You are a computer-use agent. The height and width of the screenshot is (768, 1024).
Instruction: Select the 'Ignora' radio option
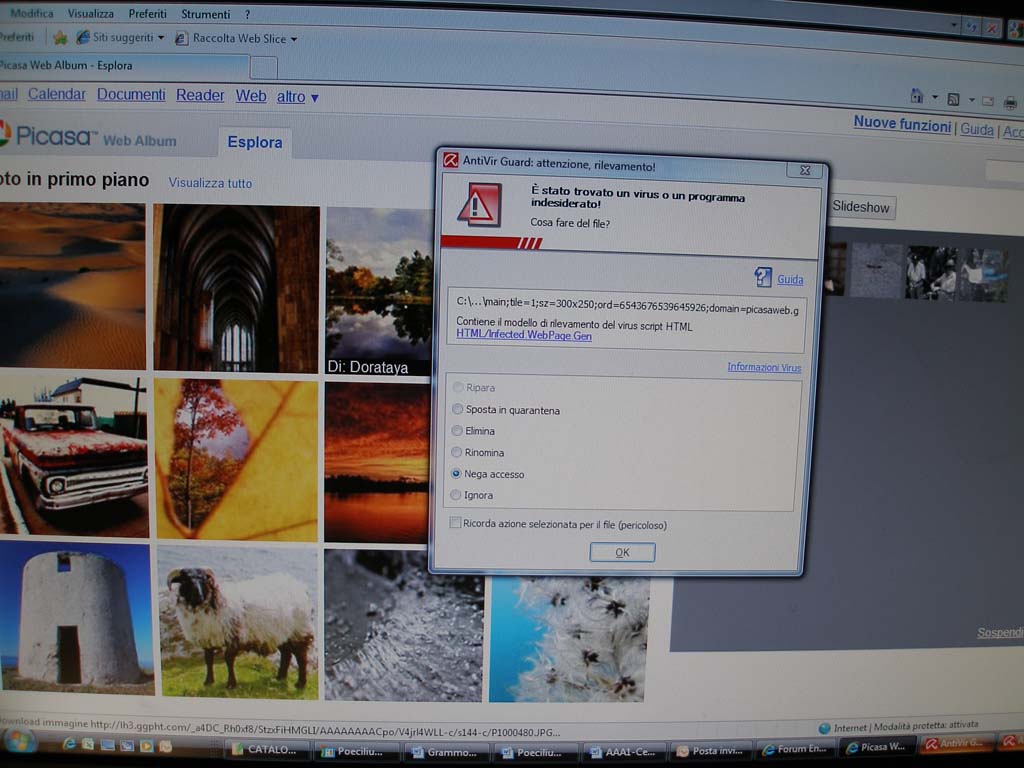click(457, 495)
